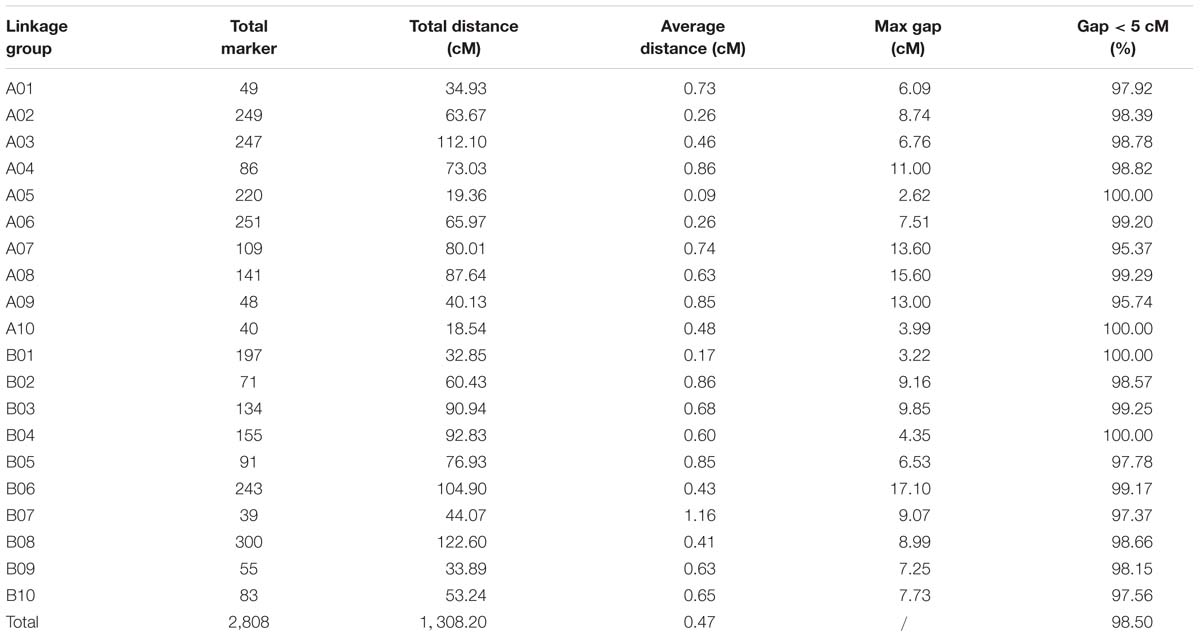Select the B01 linkage group label
Screen dimensions: 1200x637
point(20,355)
